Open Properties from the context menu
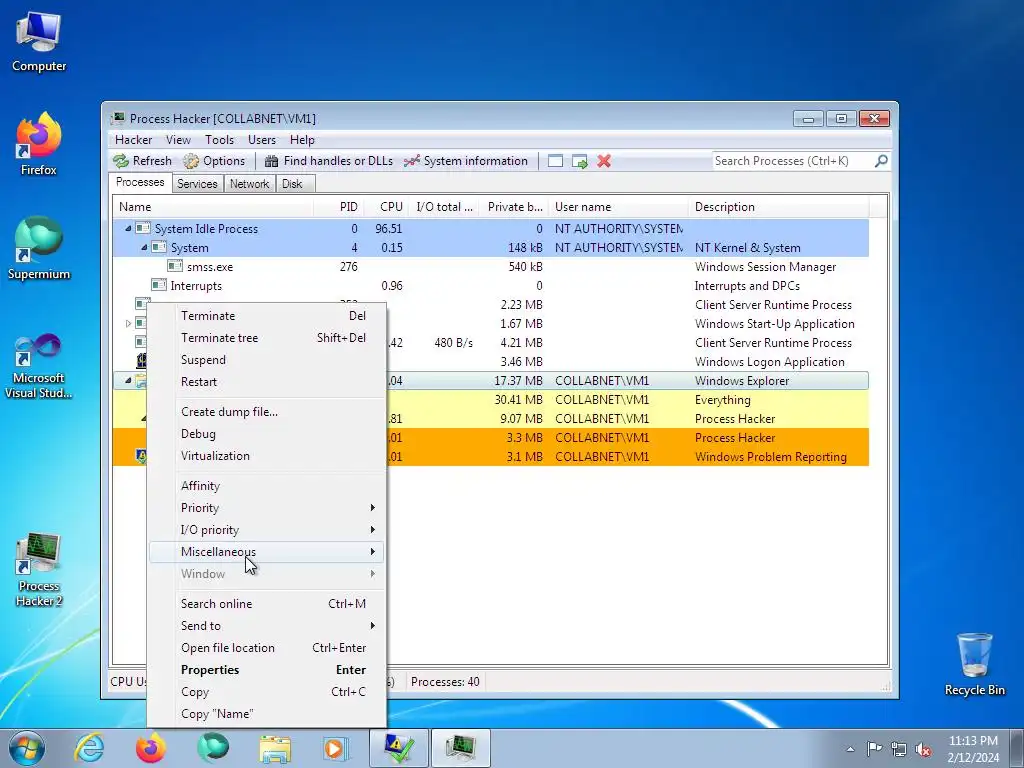This screenshot has height=768, width=1024. 266,670
